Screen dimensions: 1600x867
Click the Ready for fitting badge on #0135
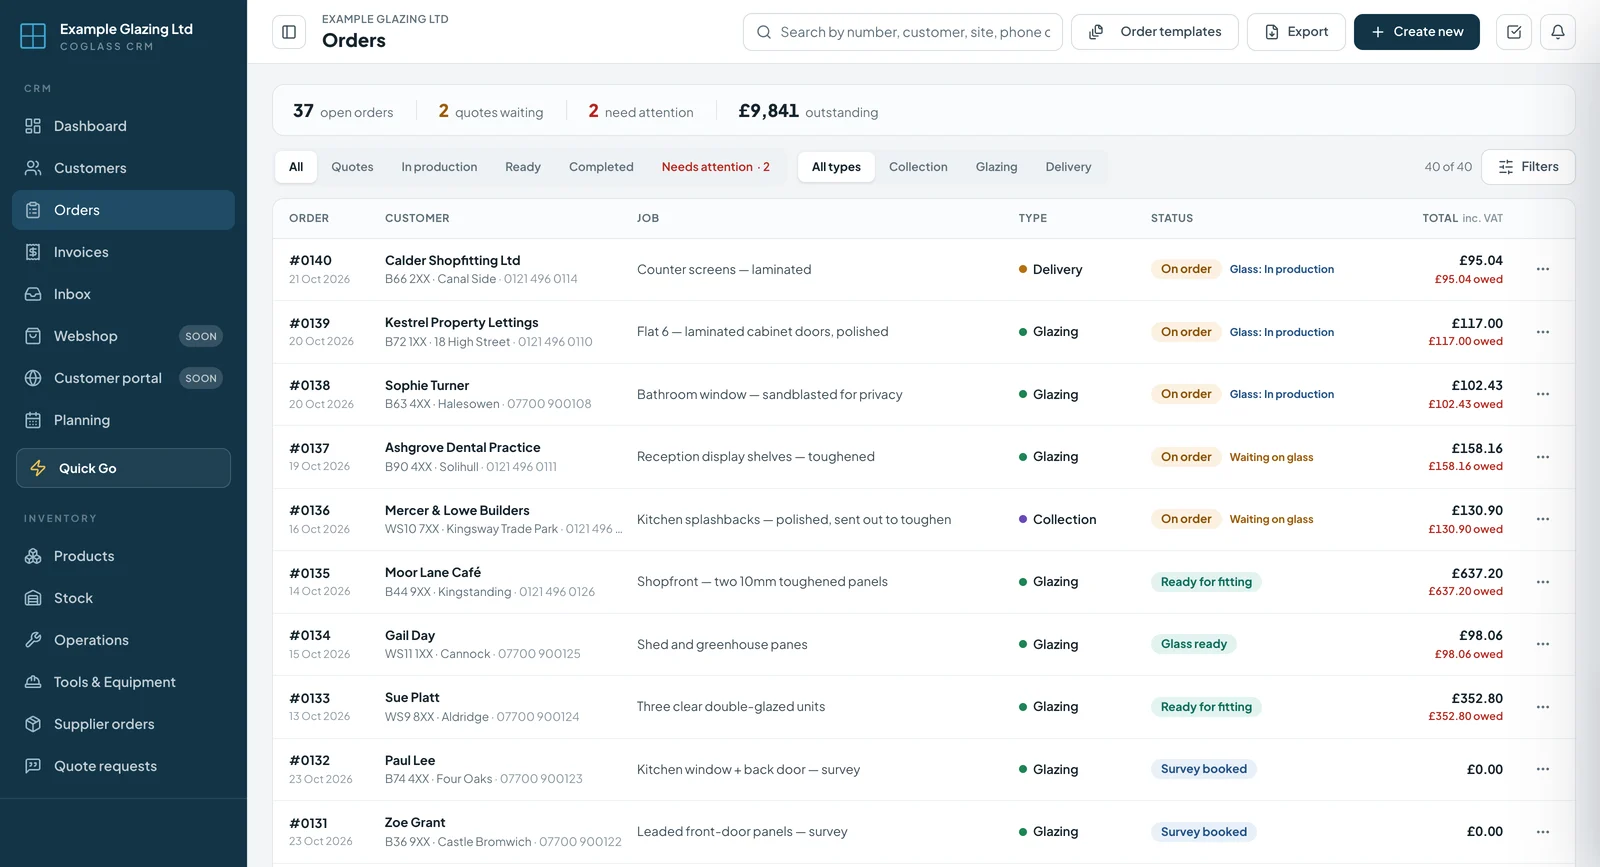1206,582
